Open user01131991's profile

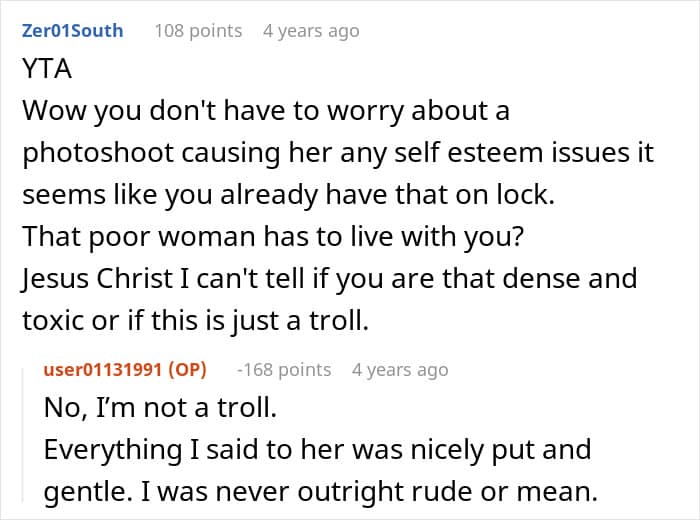pyautogui.click(x=103, y=370)
